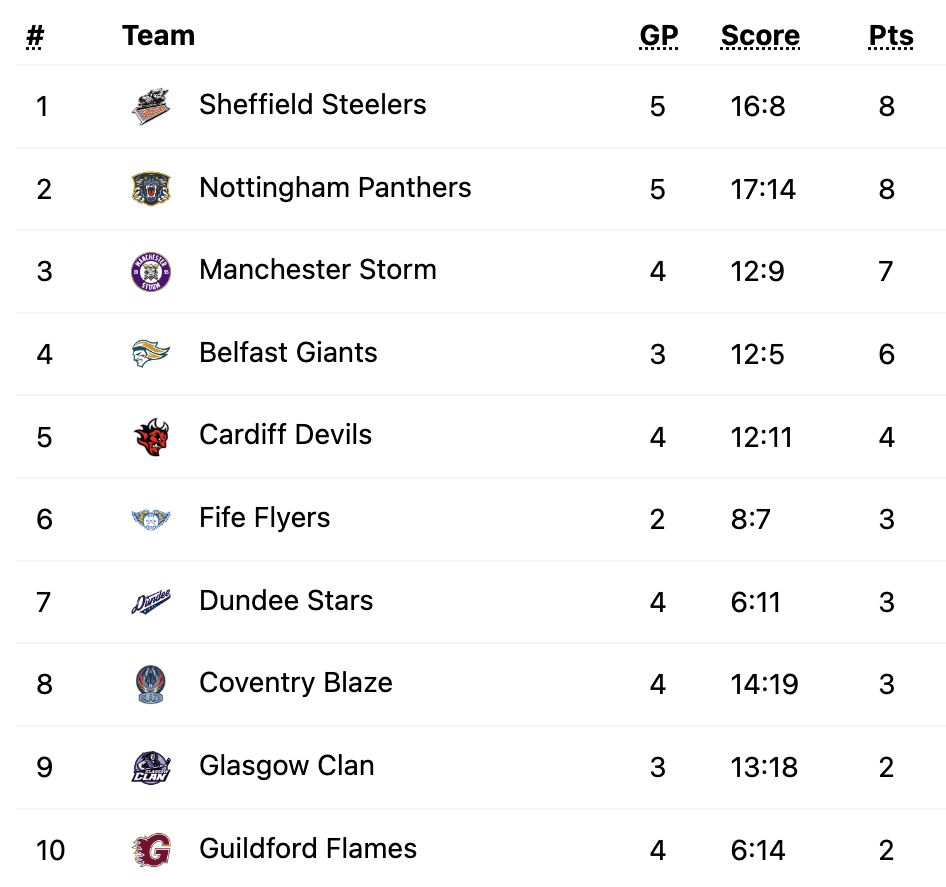Select the Manchester Storm purple logo

(x=151, y=271)
